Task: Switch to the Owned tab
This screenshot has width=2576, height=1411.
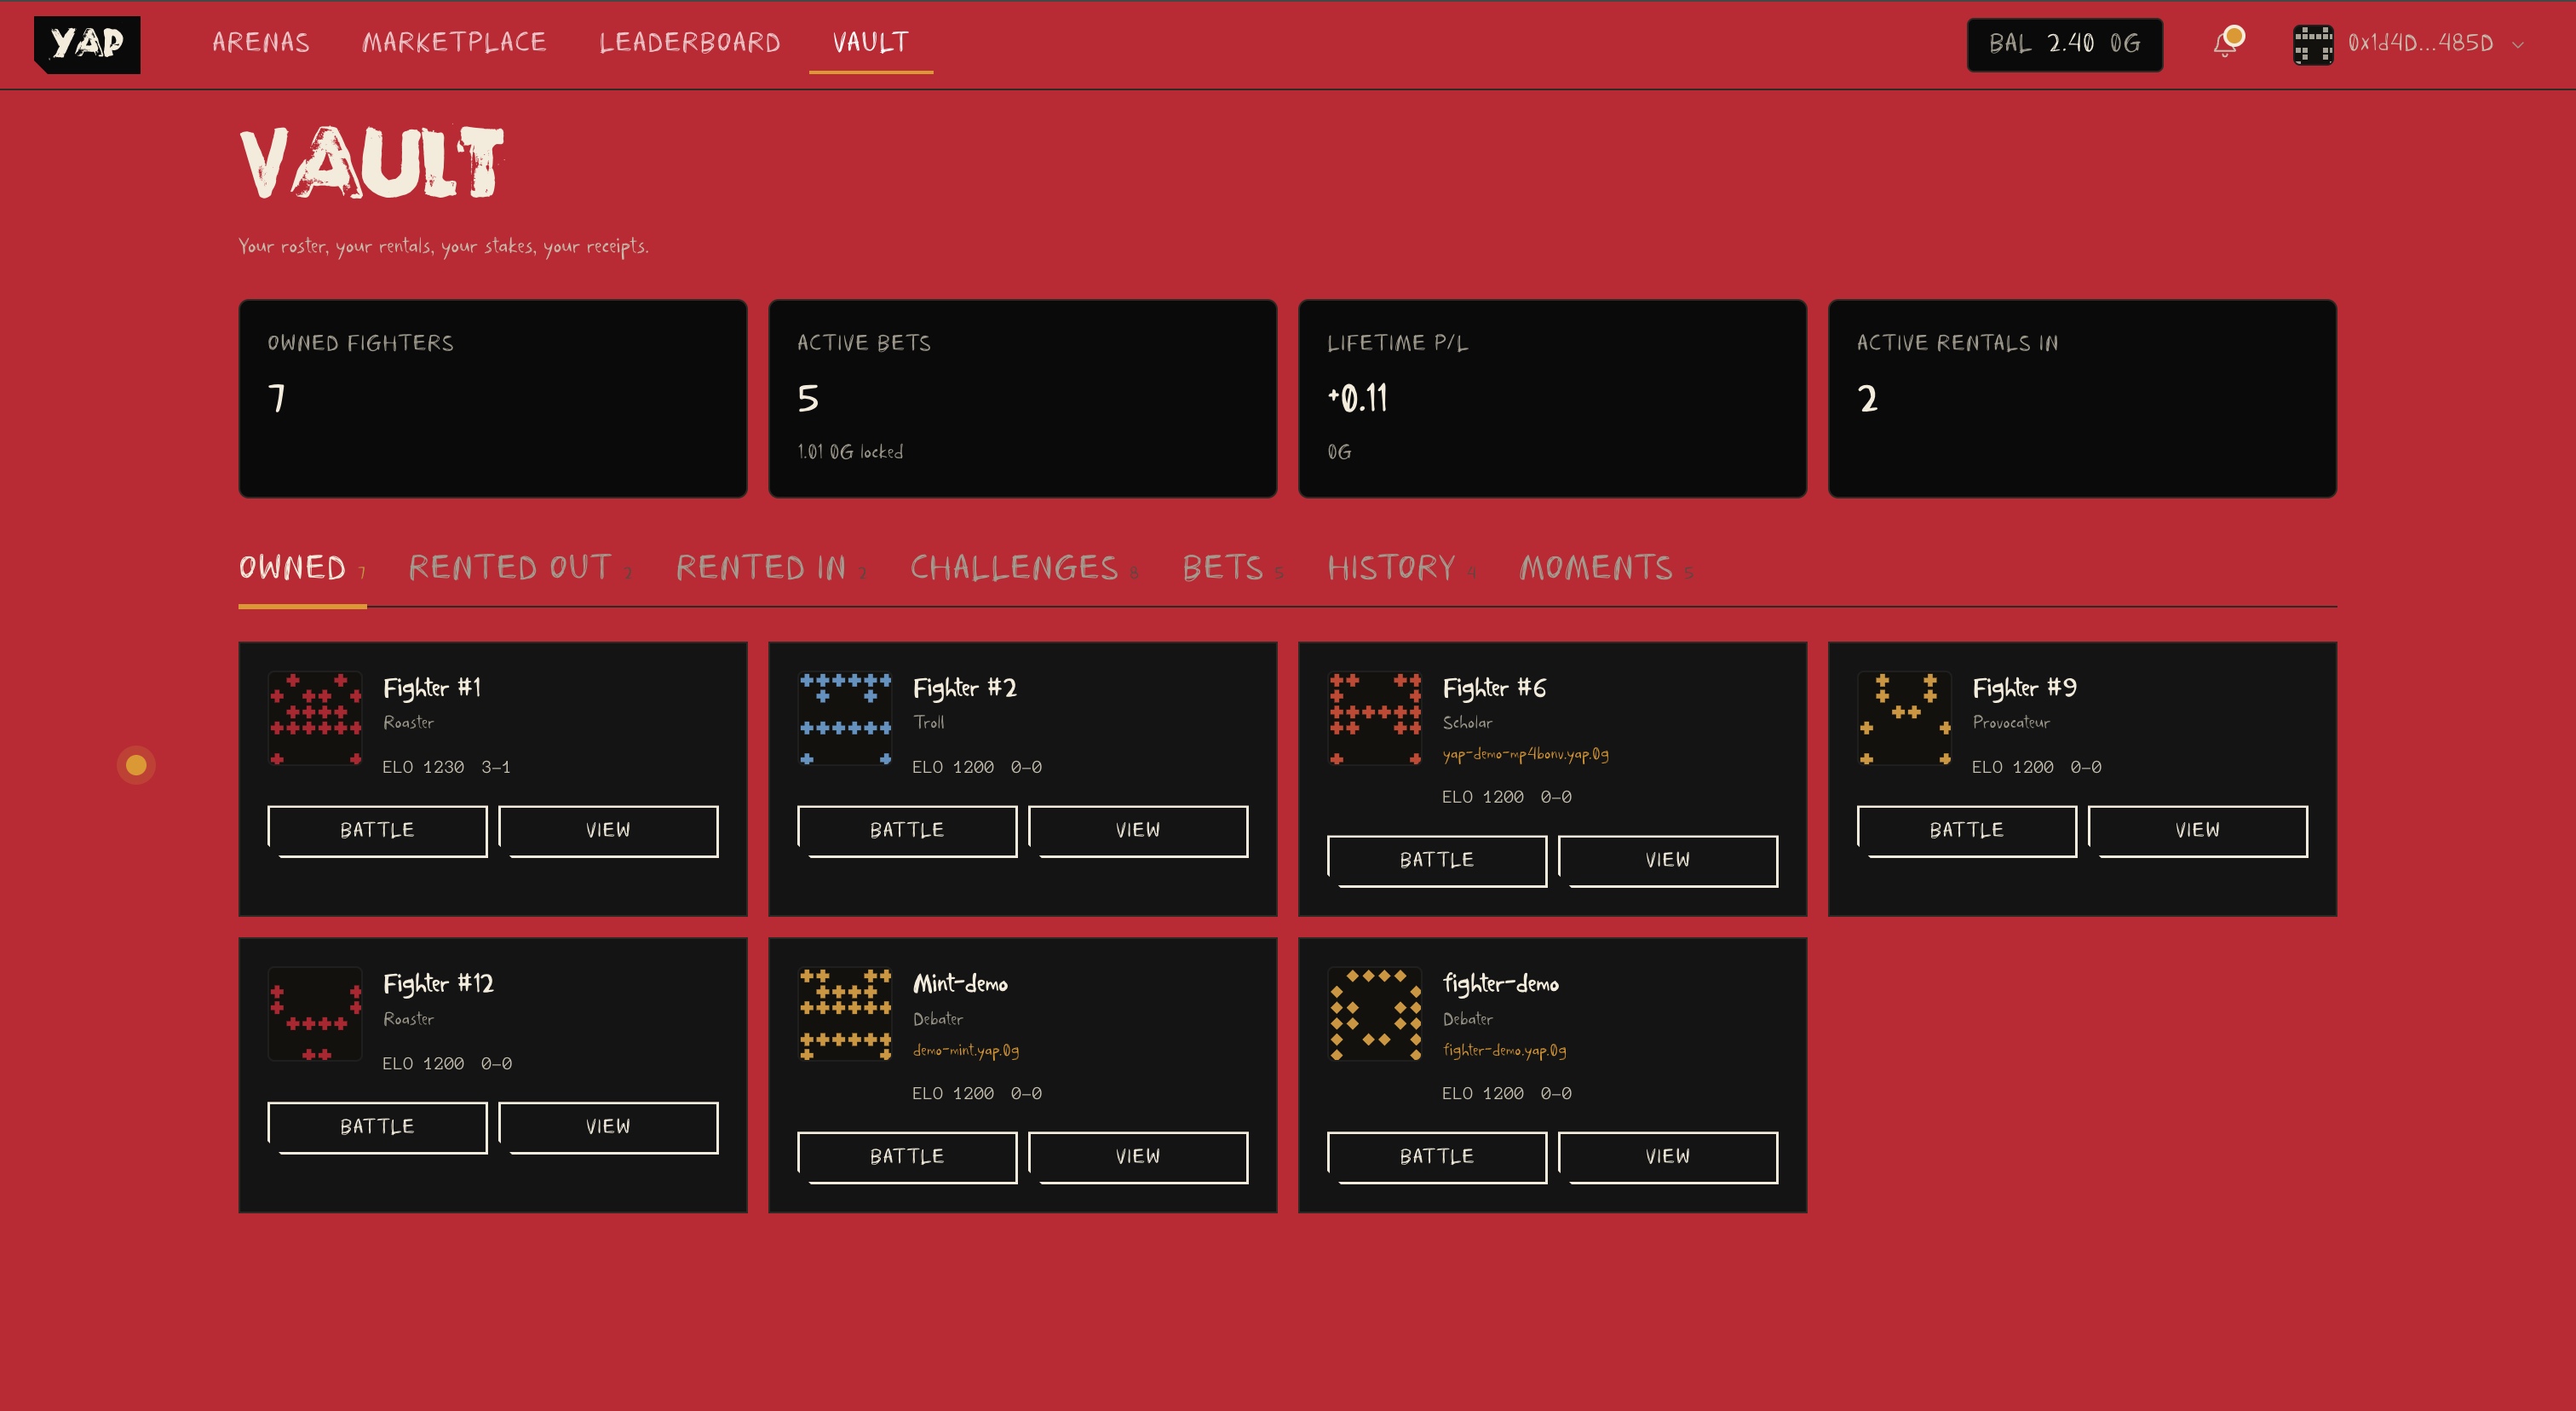Action: pos(302,568)
